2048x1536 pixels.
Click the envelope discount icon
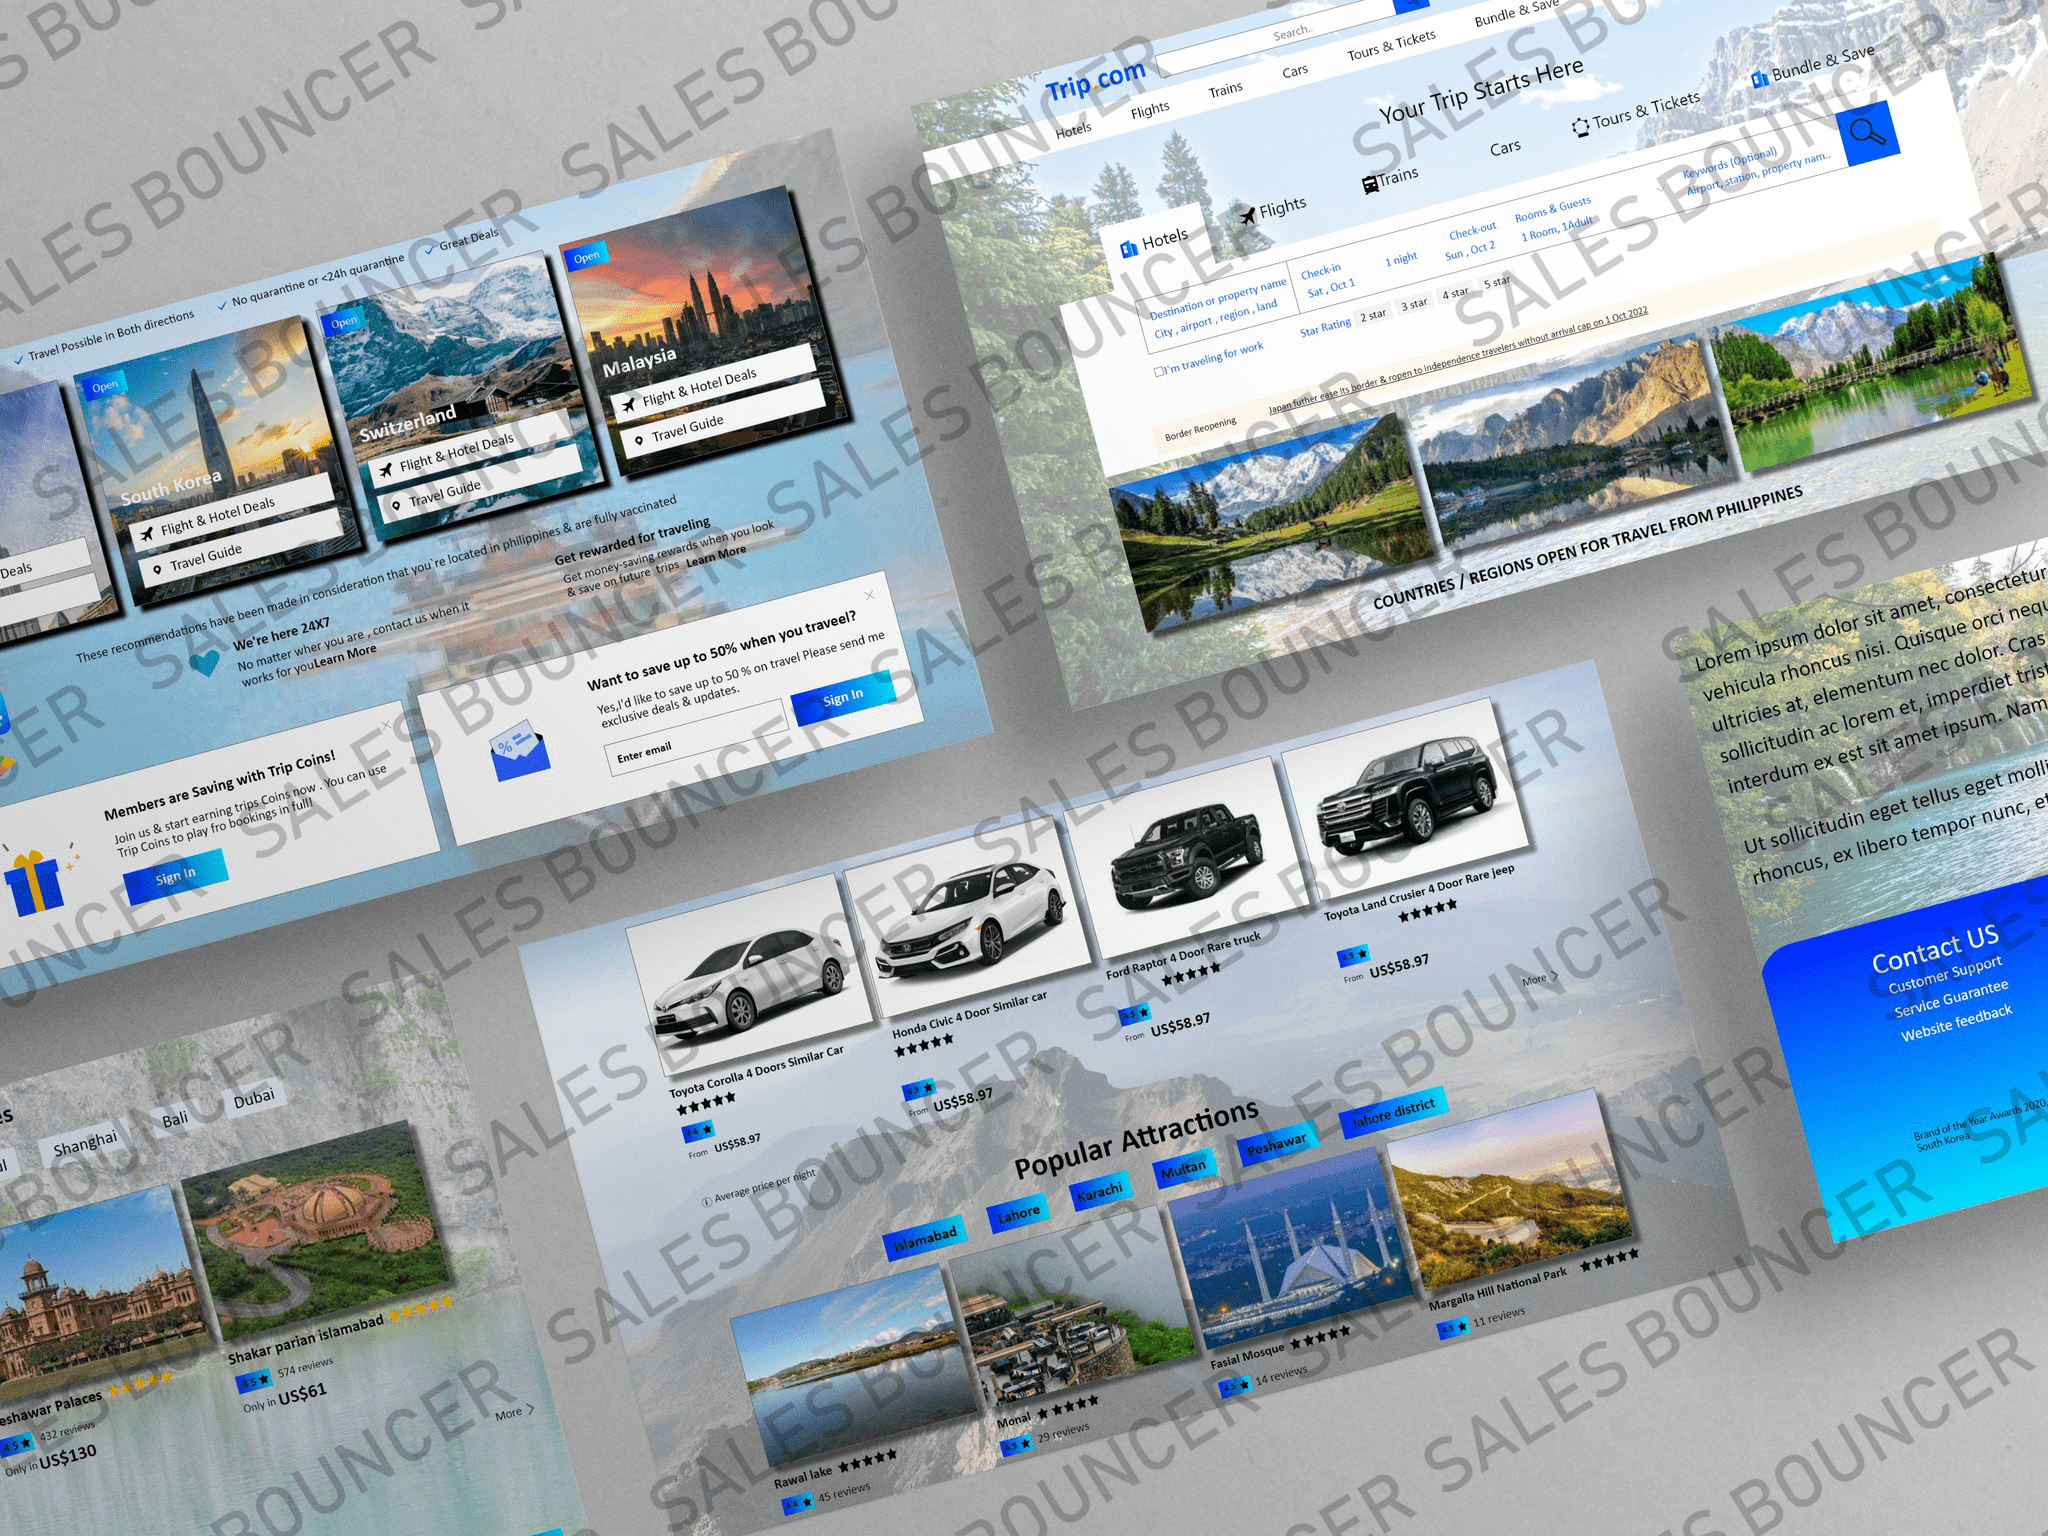click(x=520, y=753)
